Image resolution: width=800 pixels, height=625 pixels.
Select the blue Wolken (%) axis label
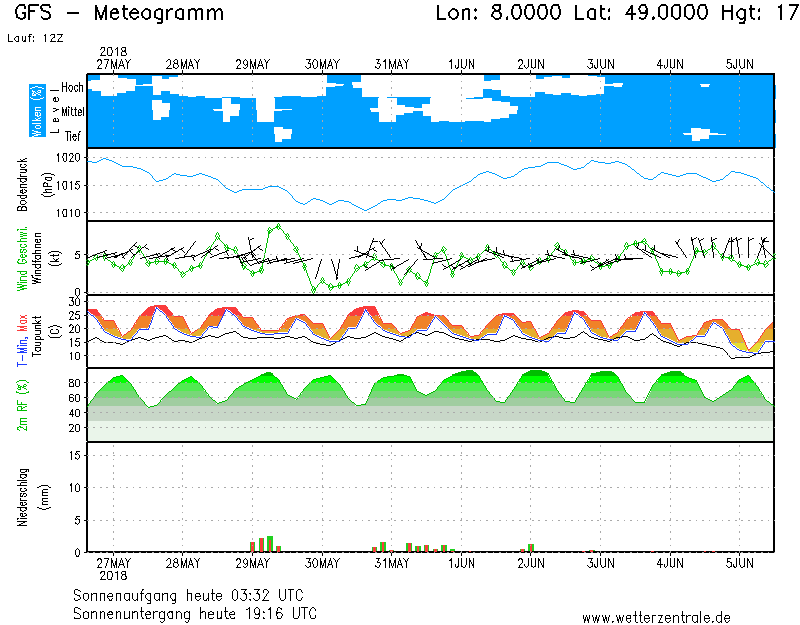coord(37,110)
